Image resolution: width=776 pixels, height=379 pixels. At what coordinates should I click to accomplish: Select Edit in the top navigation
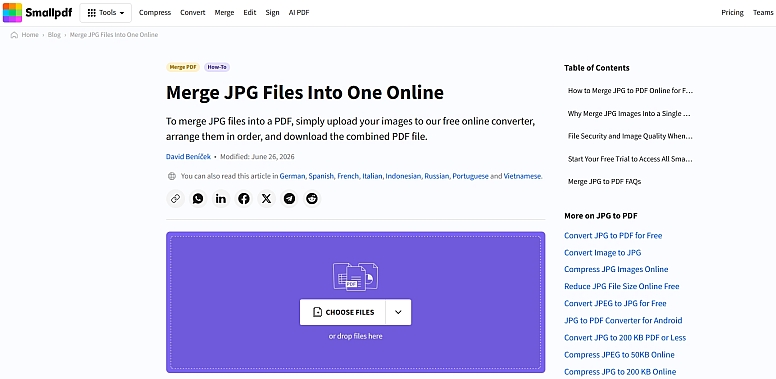250,13
